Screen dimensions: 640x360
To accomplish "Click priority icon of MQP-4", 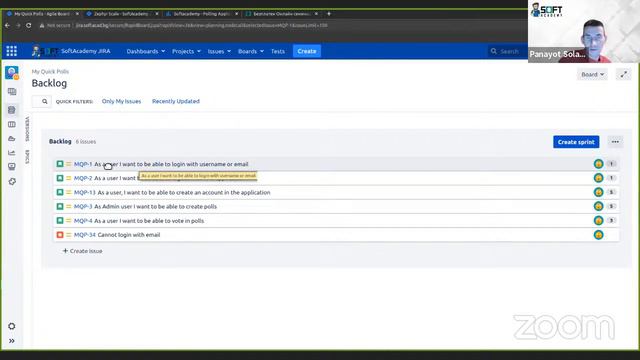I will click(69, 221).
